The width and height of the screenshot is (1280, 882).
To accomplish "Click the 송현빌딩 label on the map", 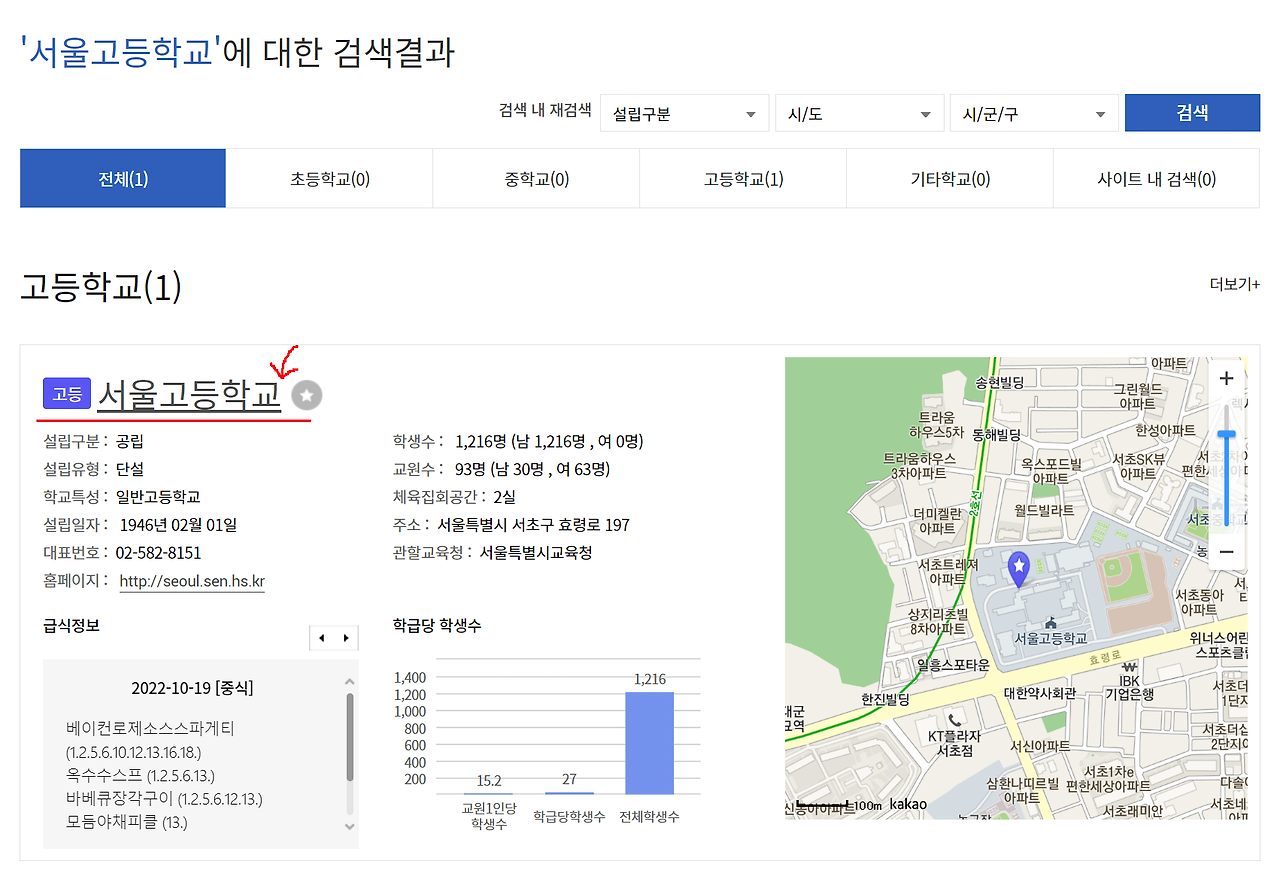I will (1000, 383).
